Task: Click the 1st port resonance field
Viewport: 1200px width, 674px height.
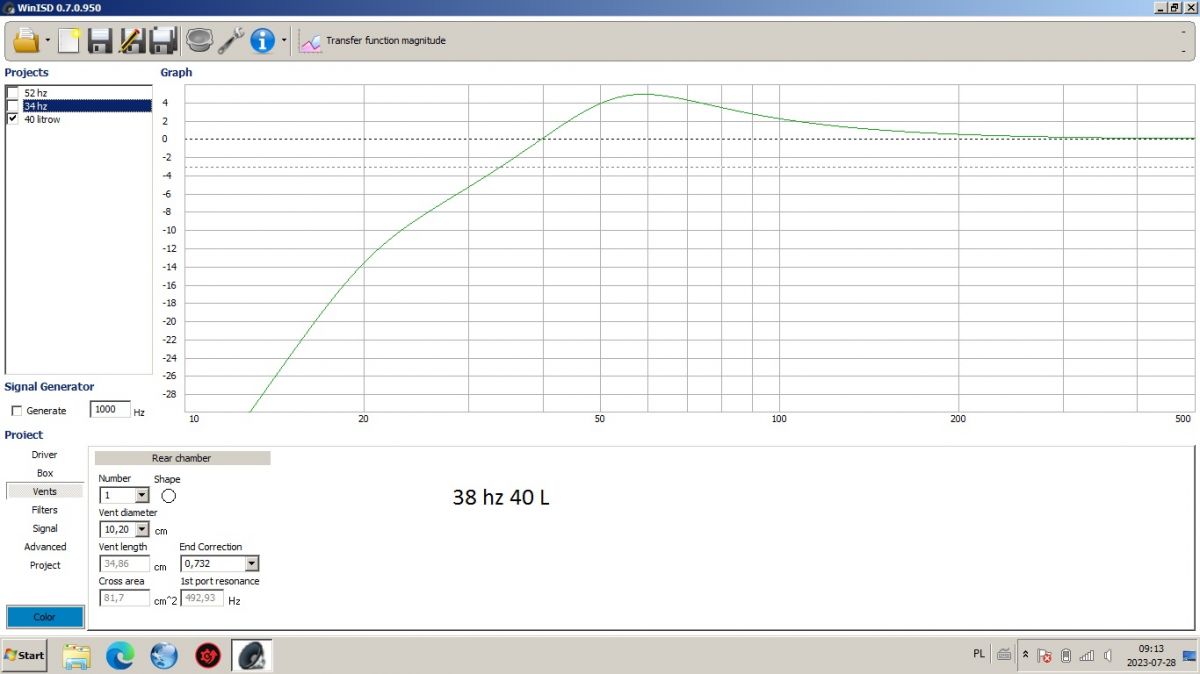Action: pyautogui.click(x=202, y=598)
